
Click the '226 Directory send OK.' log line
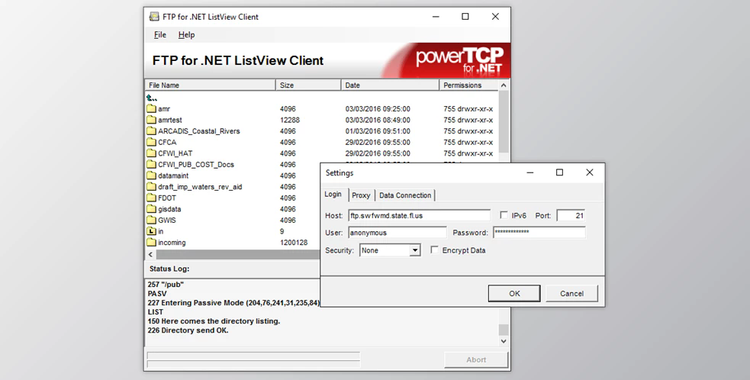188,331
